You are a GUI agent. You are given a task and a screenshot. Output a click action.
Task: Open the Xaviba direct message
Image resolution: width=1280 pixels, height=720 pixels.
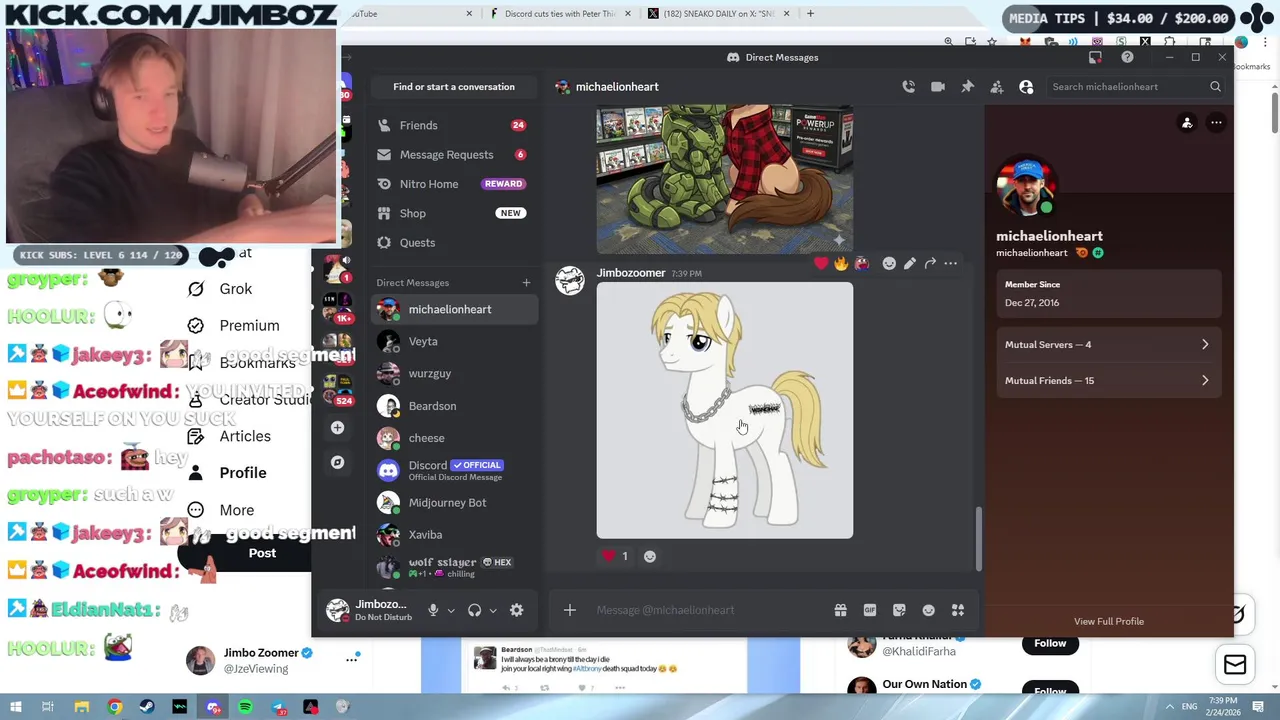click(x=453, y=534)
